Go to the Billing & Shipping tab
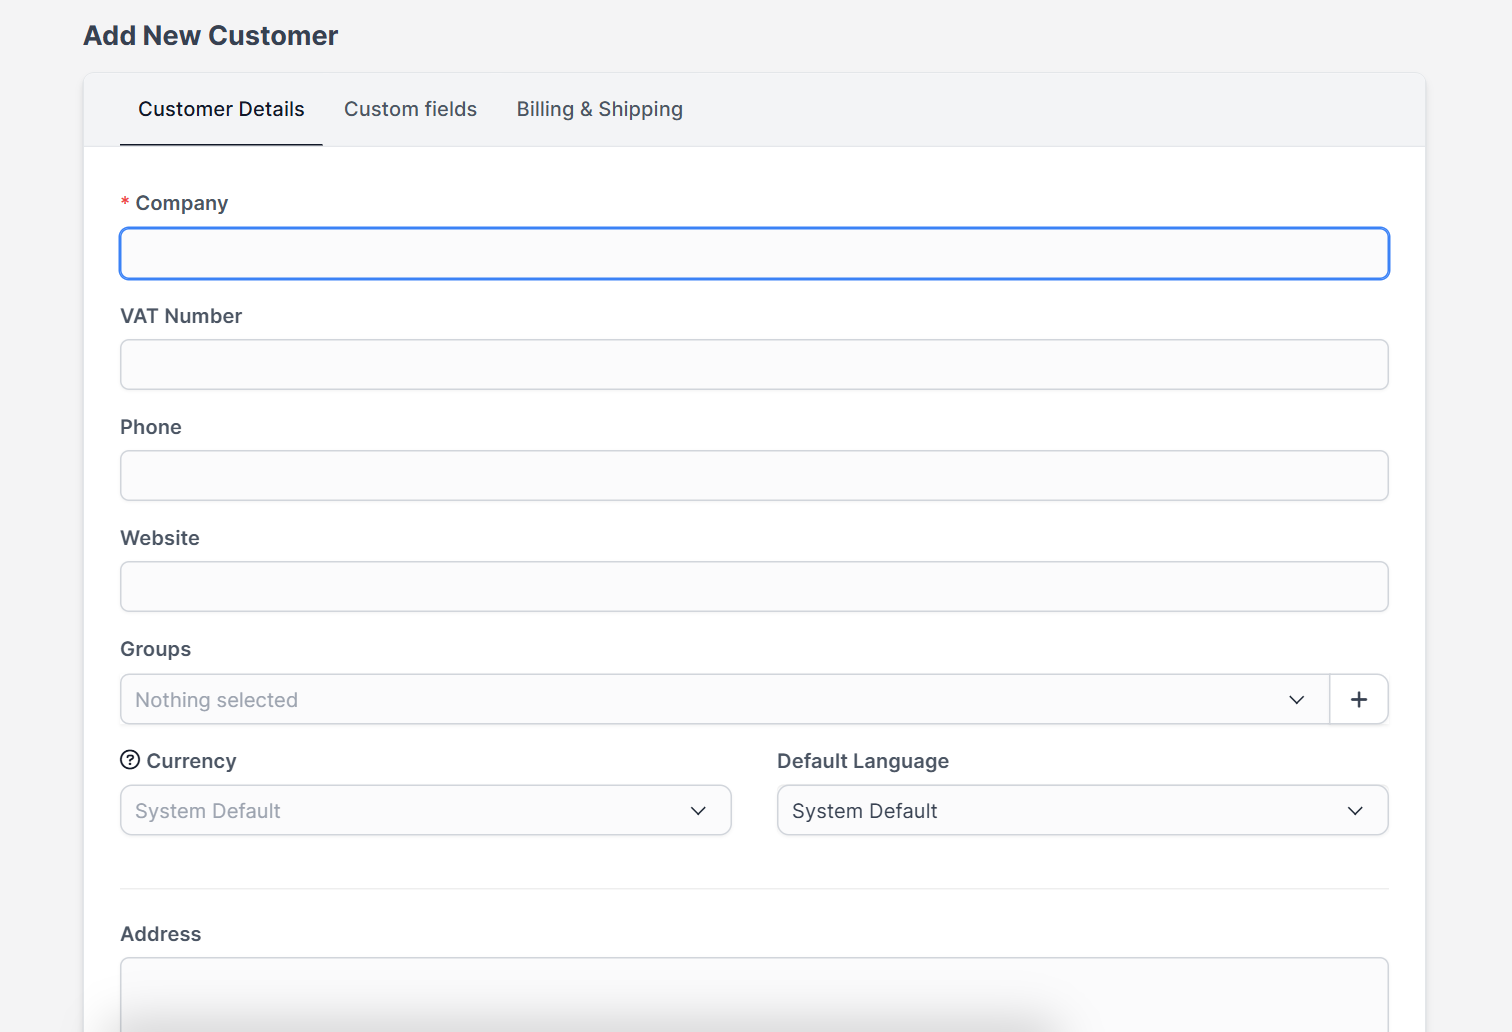Viewport: 1512px width, 1032px height. click(x=600, y=109)
